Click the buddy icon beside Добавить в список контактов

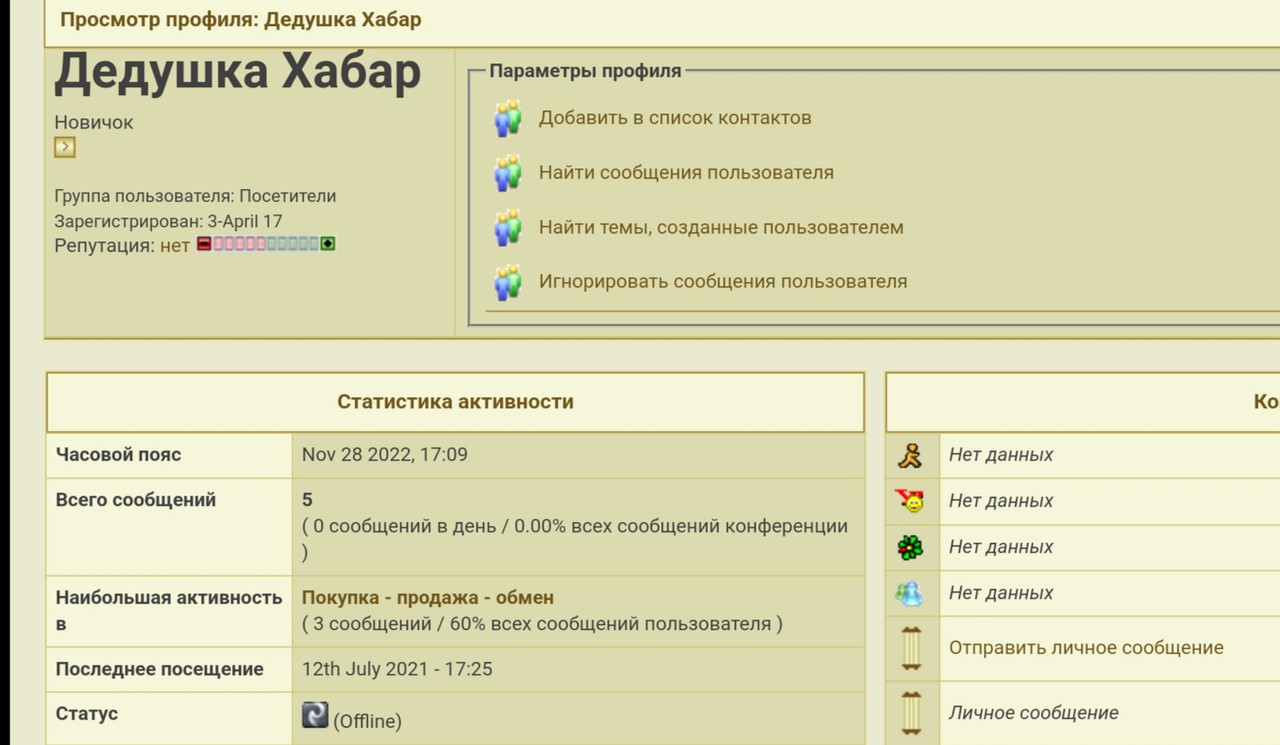(507, 118)
